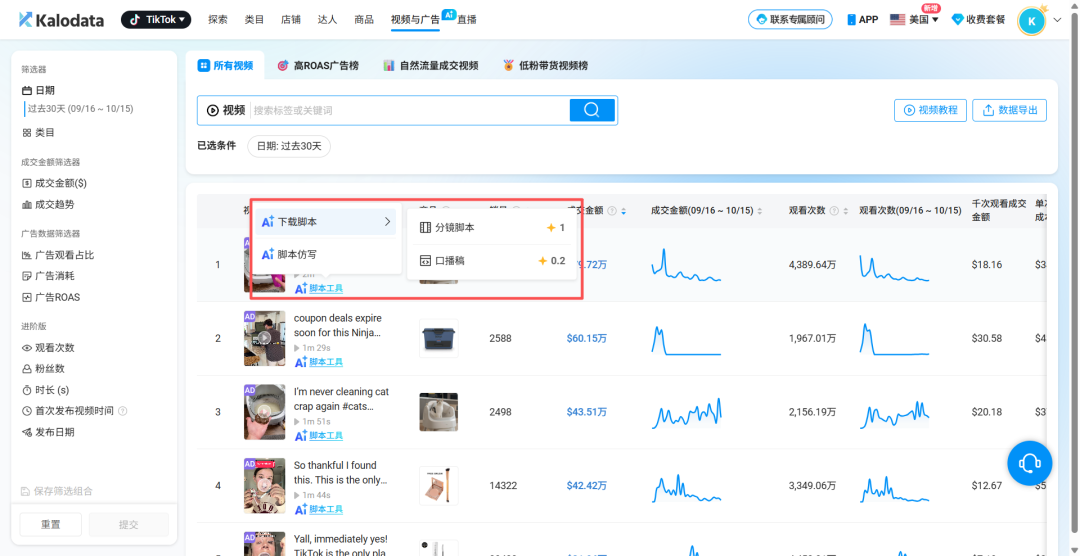Image resolution: width=1080 pixels, height=556 pixels.
Task: Open the 达人 menu
Action: pyautogui.click(x=327, y=20)
